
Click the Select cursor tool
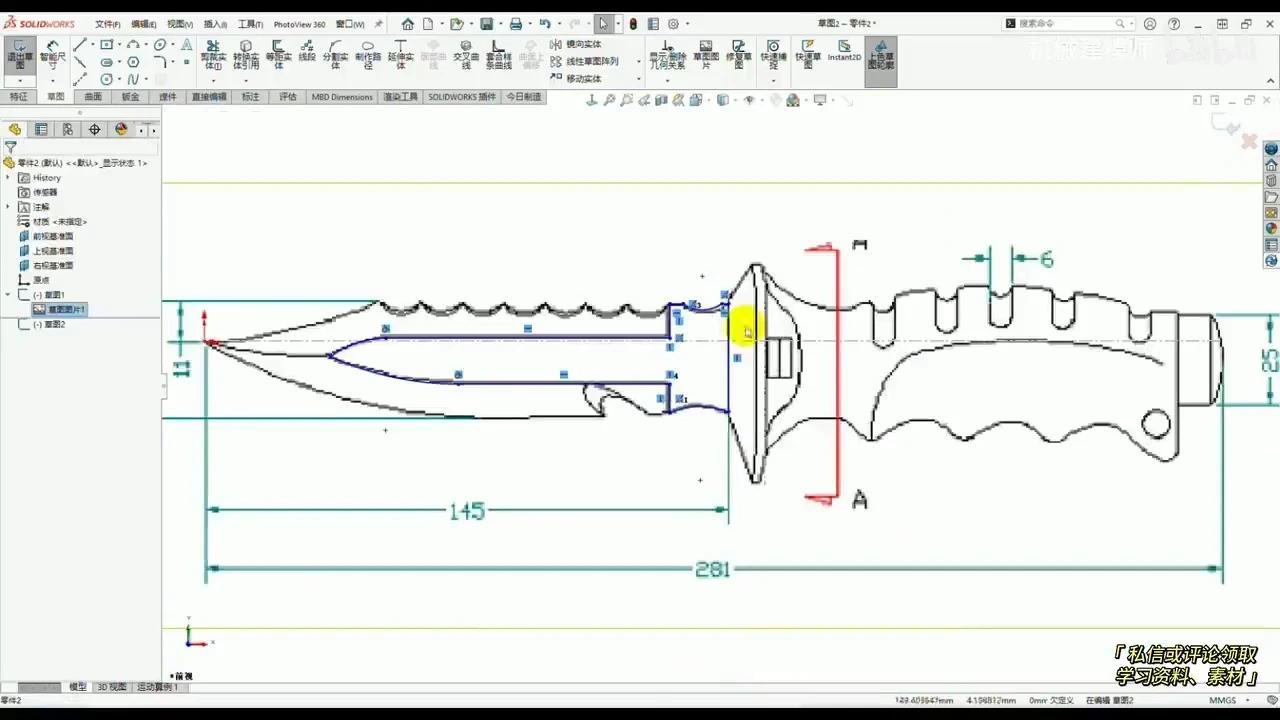pyautogui.click(x=603, y=24)
